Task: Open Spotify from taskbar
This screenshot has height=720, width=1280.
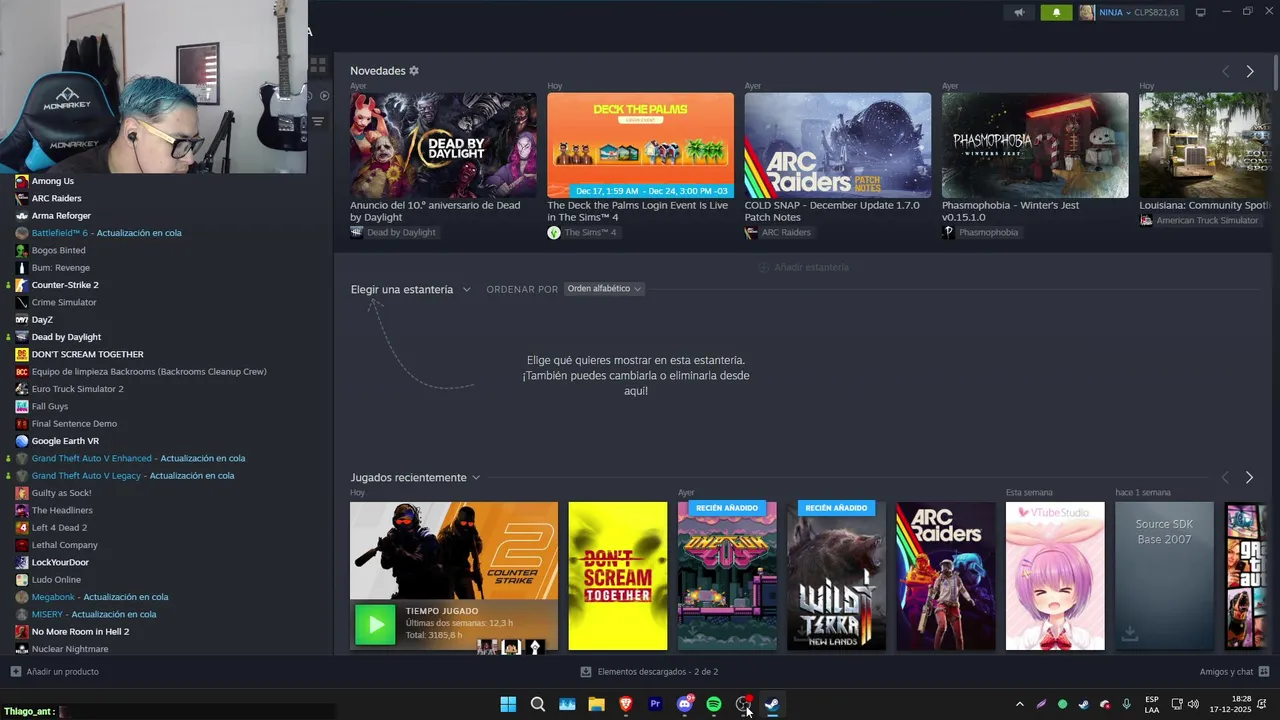Action: click(714, 704)
